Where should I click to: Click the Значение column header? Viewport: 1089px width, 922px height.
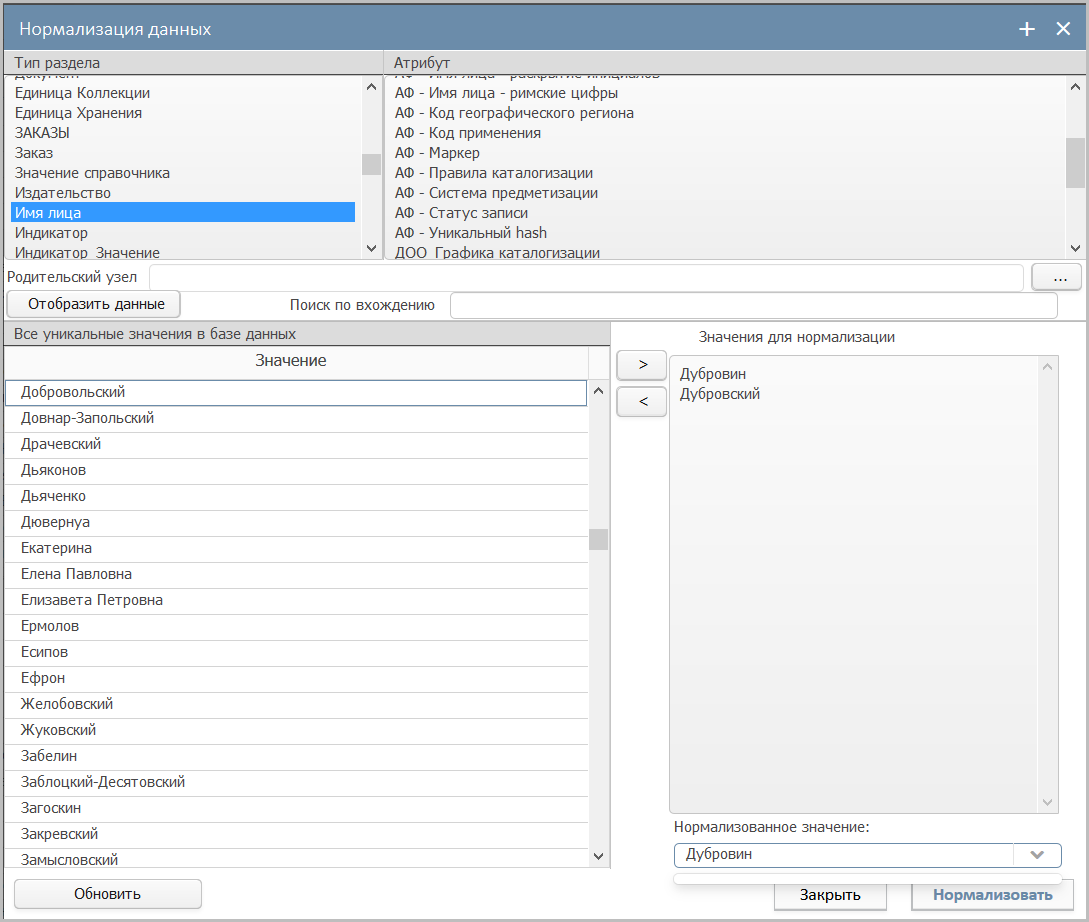coord(290,361)
